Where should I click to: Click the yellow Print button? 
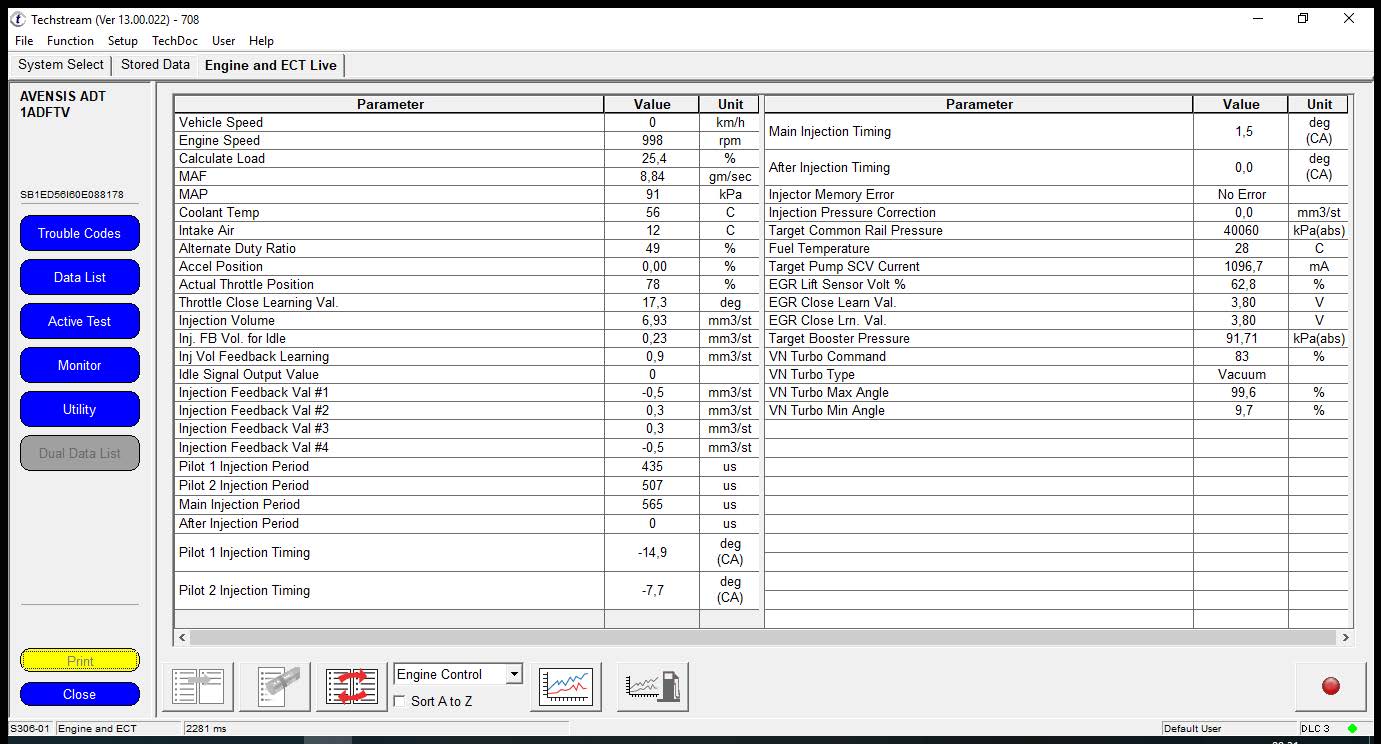click(79, 660)
